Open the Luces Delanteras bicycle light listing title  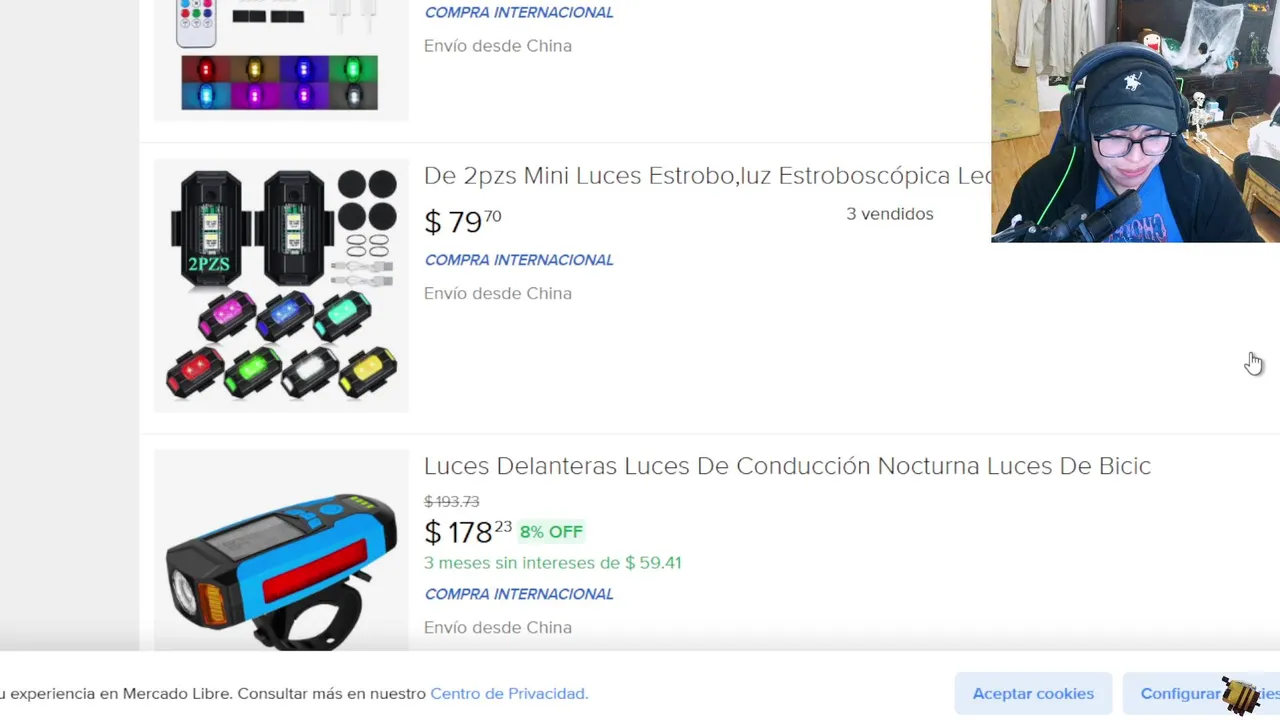click(x=787, y=466)
